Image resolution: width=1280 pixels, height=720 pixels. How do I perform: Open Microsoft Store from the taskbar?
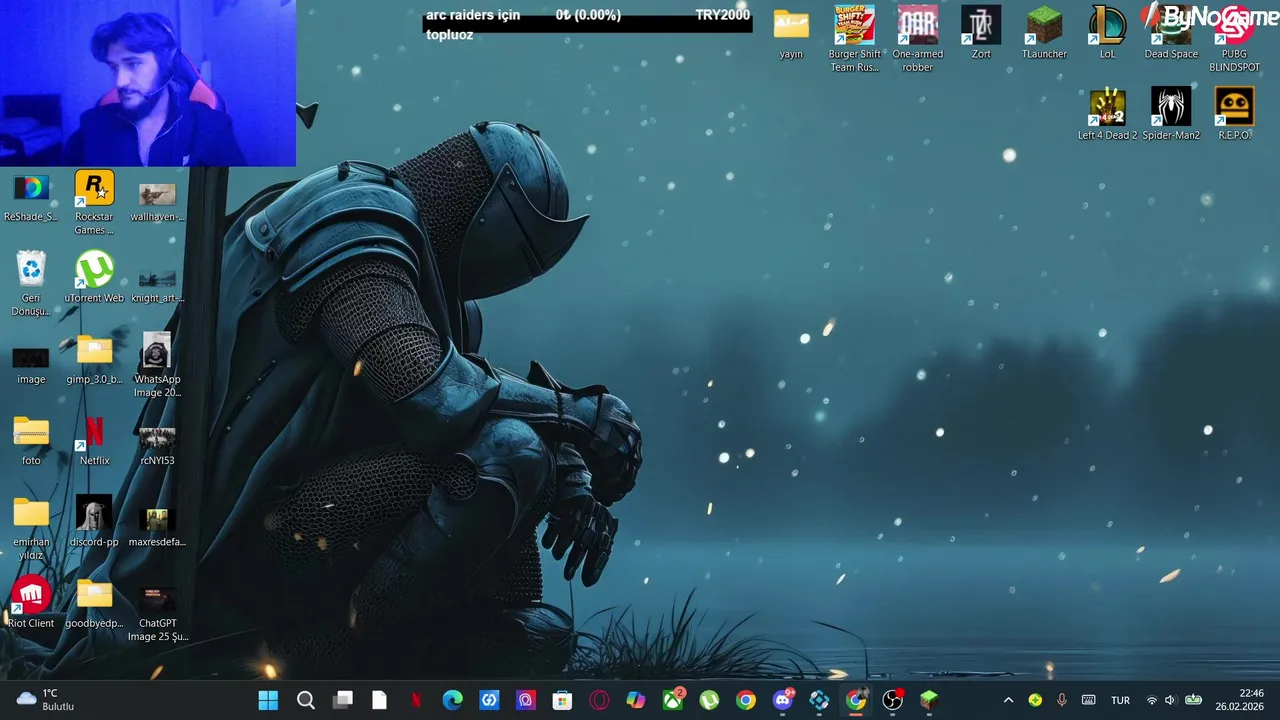(x=563, y=700)
